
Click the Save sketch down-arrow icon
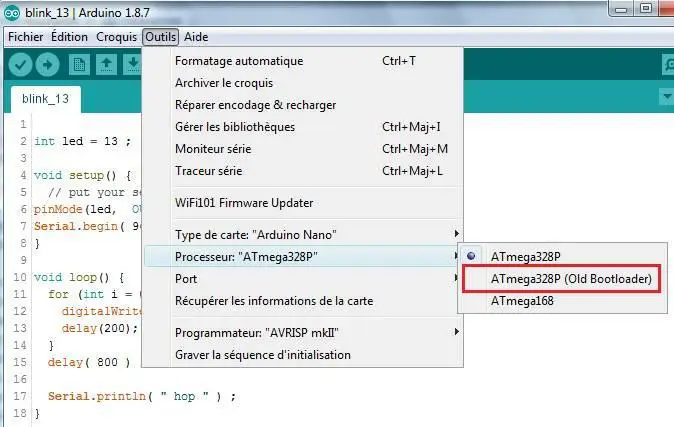coord(132,65)
